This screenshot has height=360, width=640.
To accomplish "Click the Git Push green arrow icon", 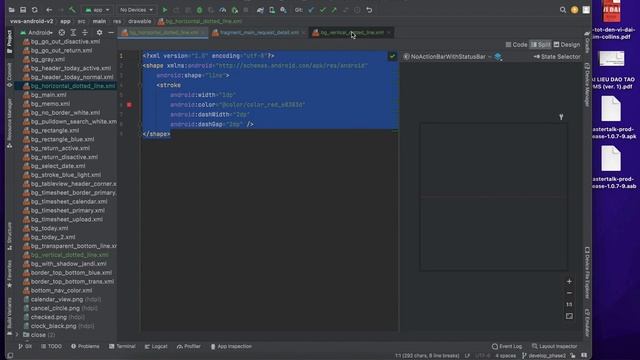I will pos(334,10).
